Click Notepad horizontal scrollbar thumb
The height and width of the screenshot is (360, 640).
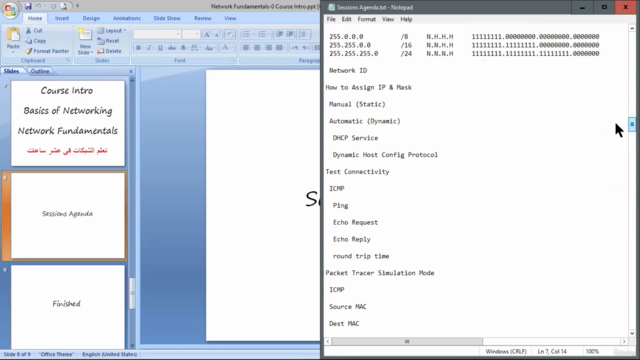407,341
